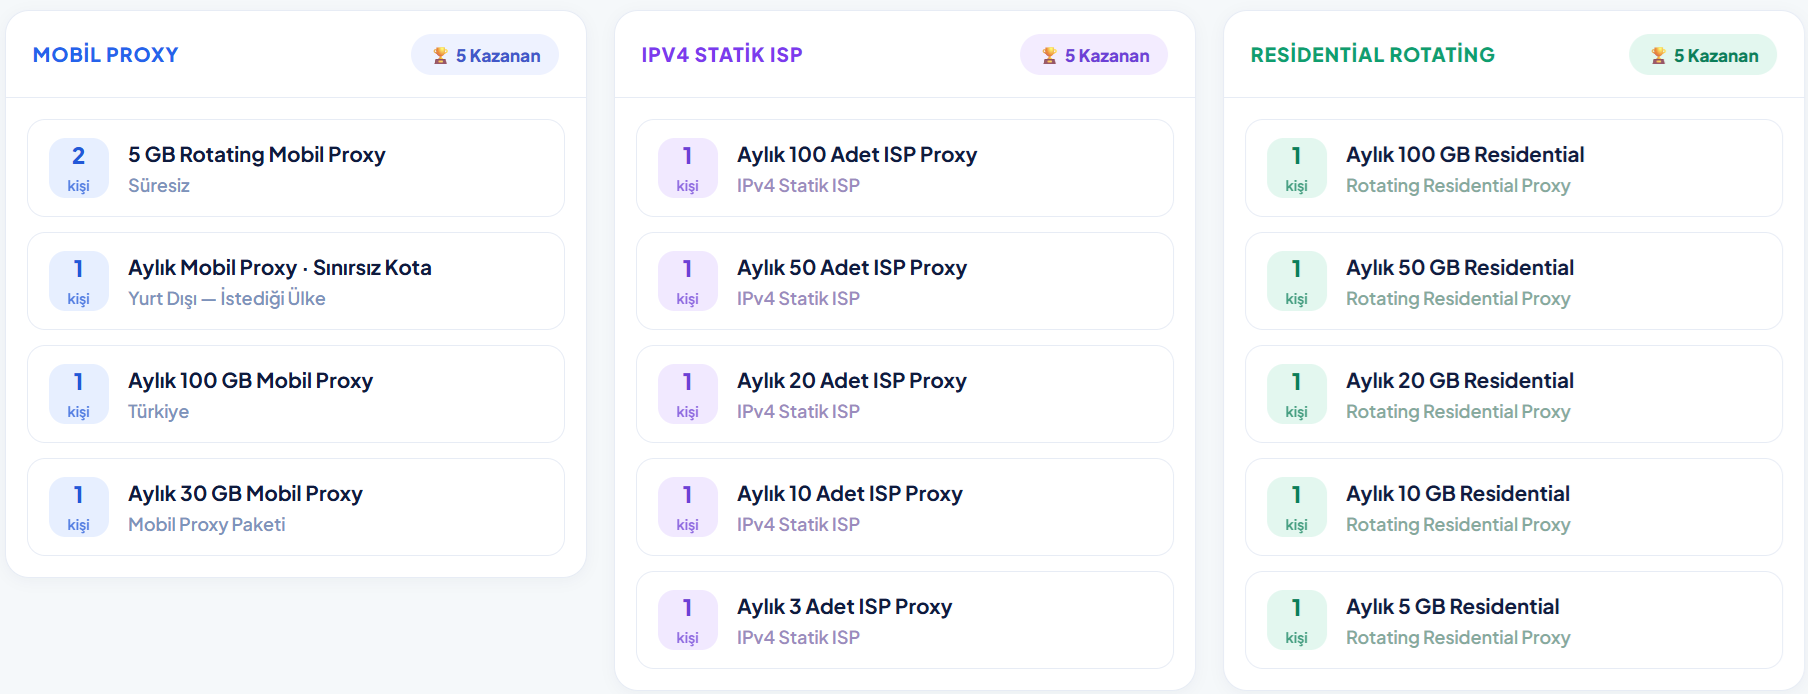Open Aylık 3 Adet ISP Proxy entry
Image resolution: width=1808 pixels, height=694 pixels.
pyautogui.click(x=905, y=620)
